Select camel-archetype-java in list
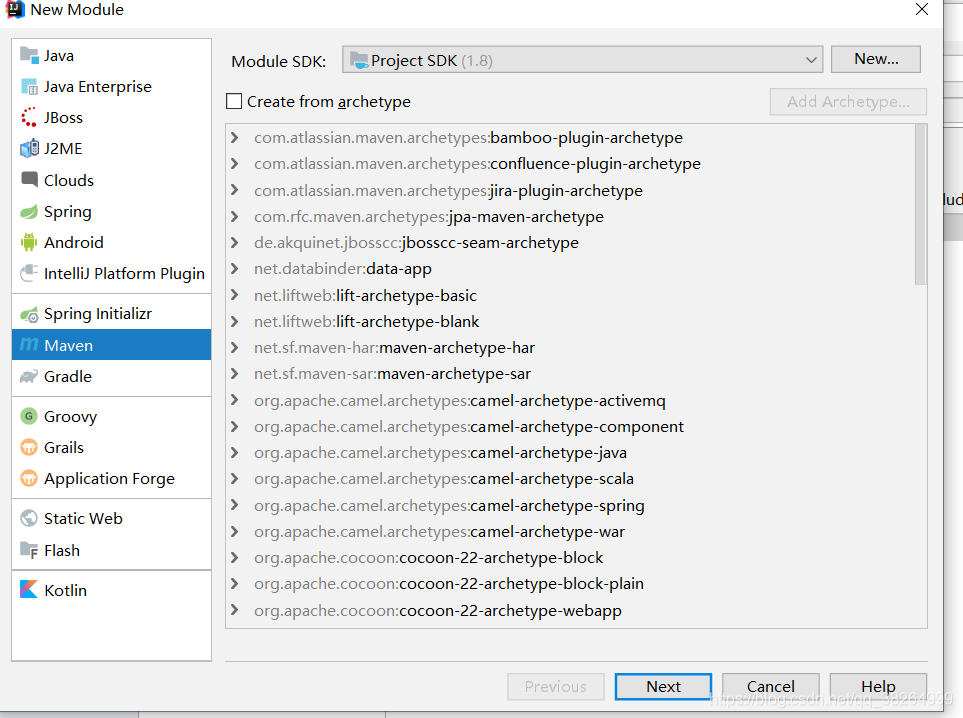Viewport: 963px width, 718px height. click(x=440, y=453)
